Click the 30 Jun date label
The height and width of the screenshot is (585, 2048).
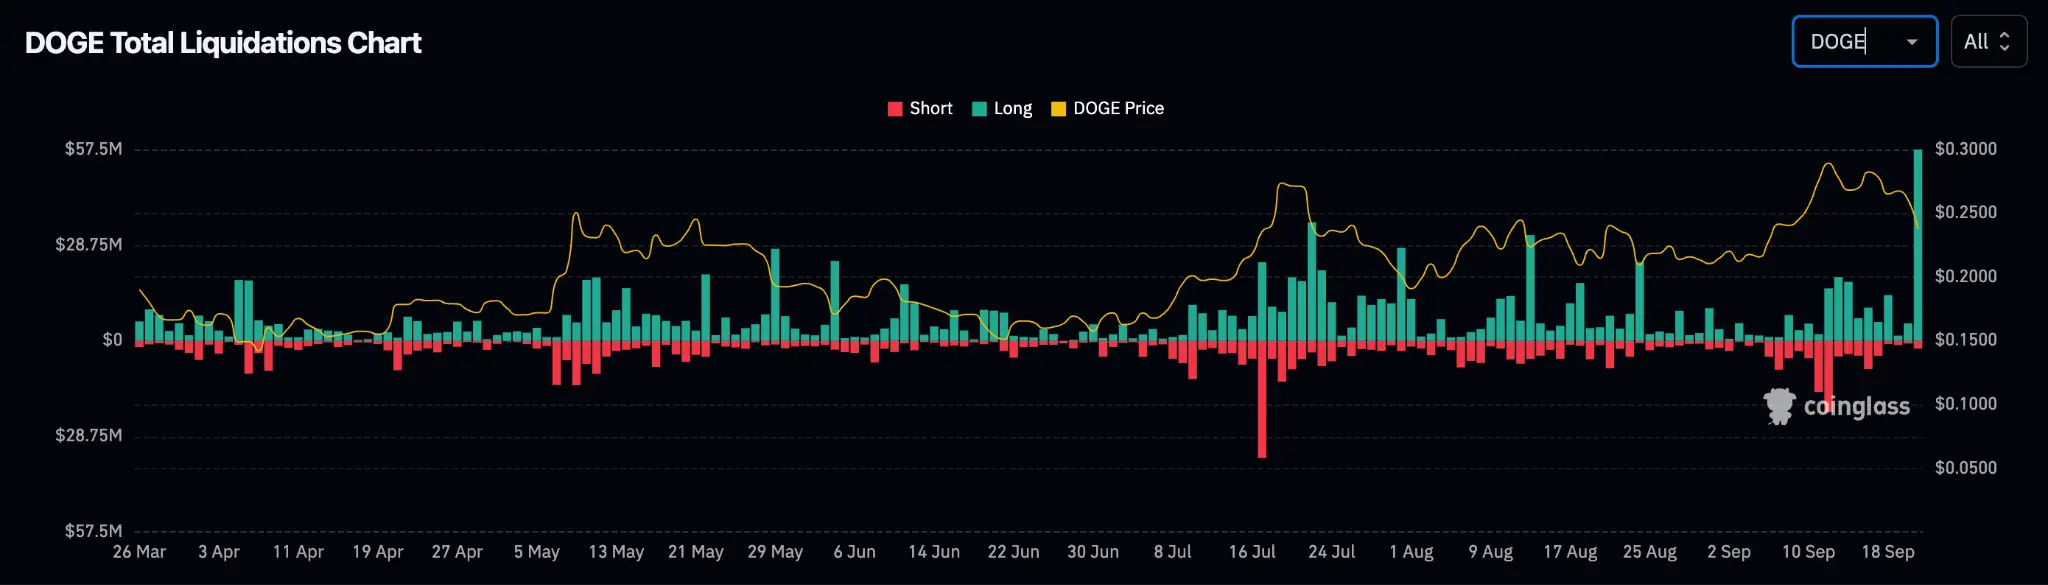point(1093,552)
